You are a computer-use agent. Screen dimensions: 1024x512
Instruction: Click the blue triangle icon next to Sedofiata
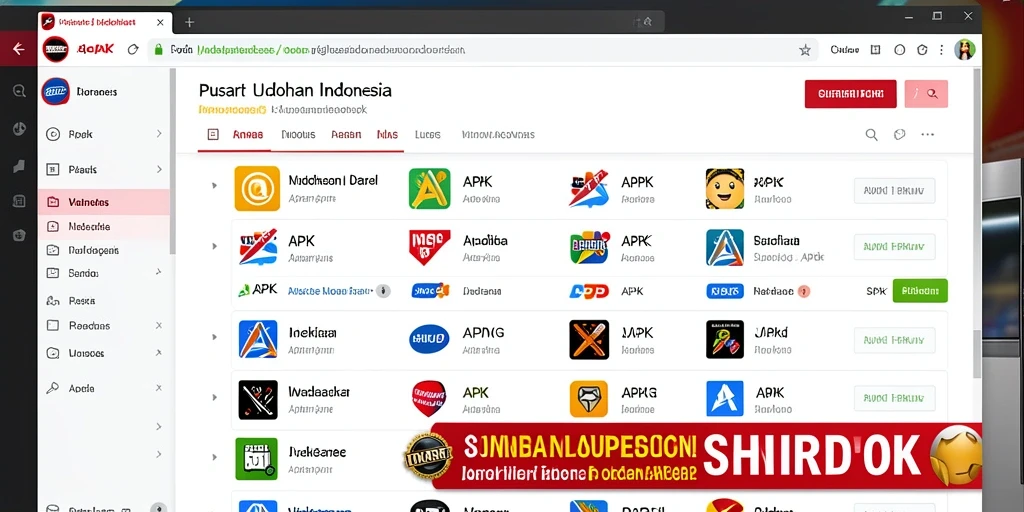point(724,248)
